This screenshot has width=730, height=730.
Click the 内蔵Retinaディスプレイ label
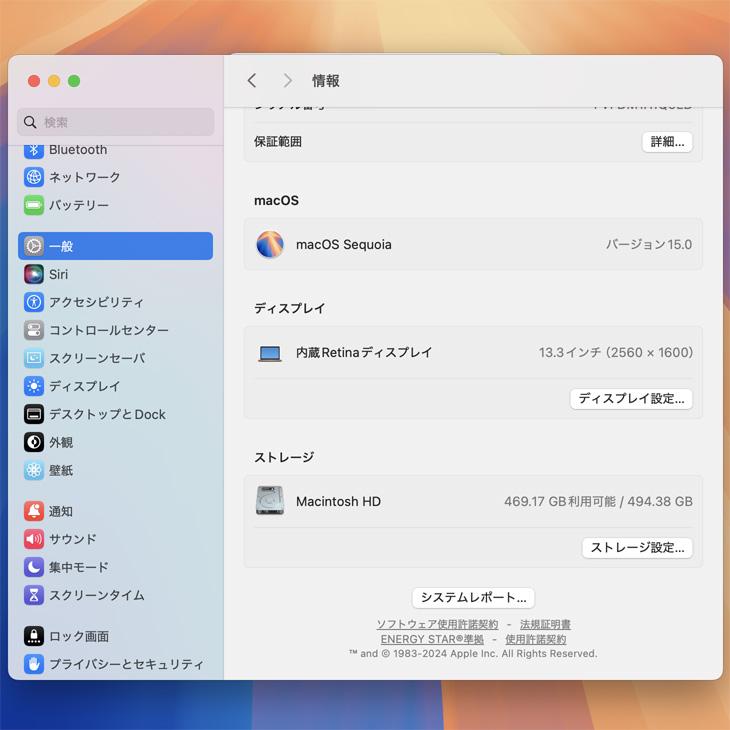pos(364,352)
